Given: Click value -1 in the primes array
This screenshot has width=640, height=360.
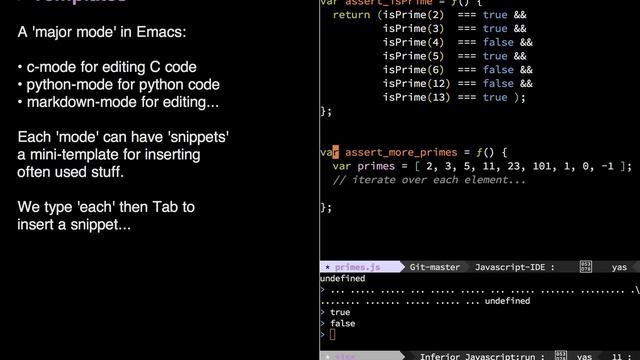Looking at the screenshot, I should [607, 166].
